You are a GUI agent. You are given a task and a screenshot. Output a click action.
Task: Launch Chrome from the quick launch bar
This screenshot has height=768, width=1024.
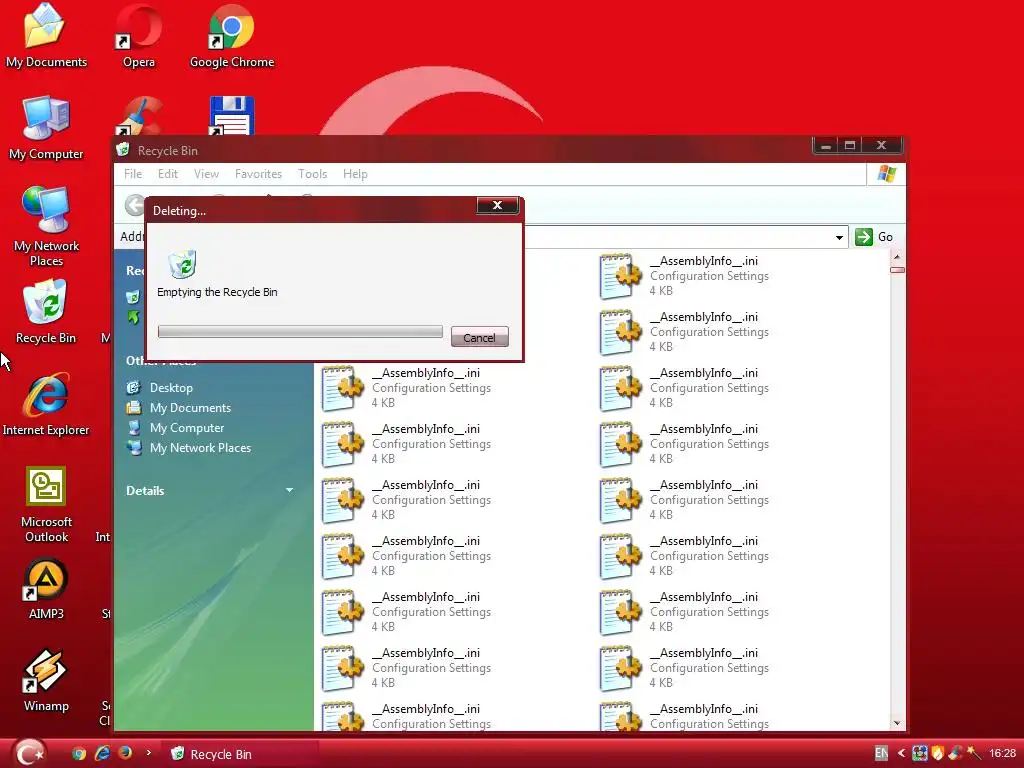[79, 754]
